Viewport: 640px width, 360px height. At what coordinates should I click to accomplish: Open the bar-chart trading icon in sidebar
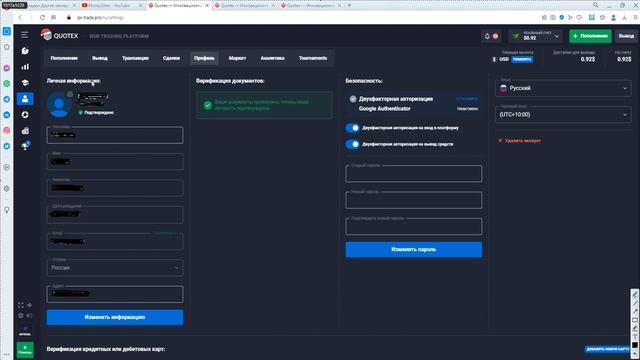(25, 67)
